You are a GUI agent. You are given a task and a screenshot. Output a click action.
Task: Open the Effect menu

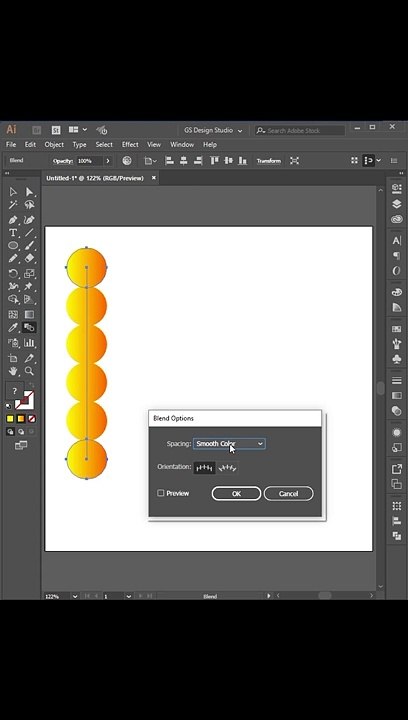pyautogui.click(x=130, y=145)
